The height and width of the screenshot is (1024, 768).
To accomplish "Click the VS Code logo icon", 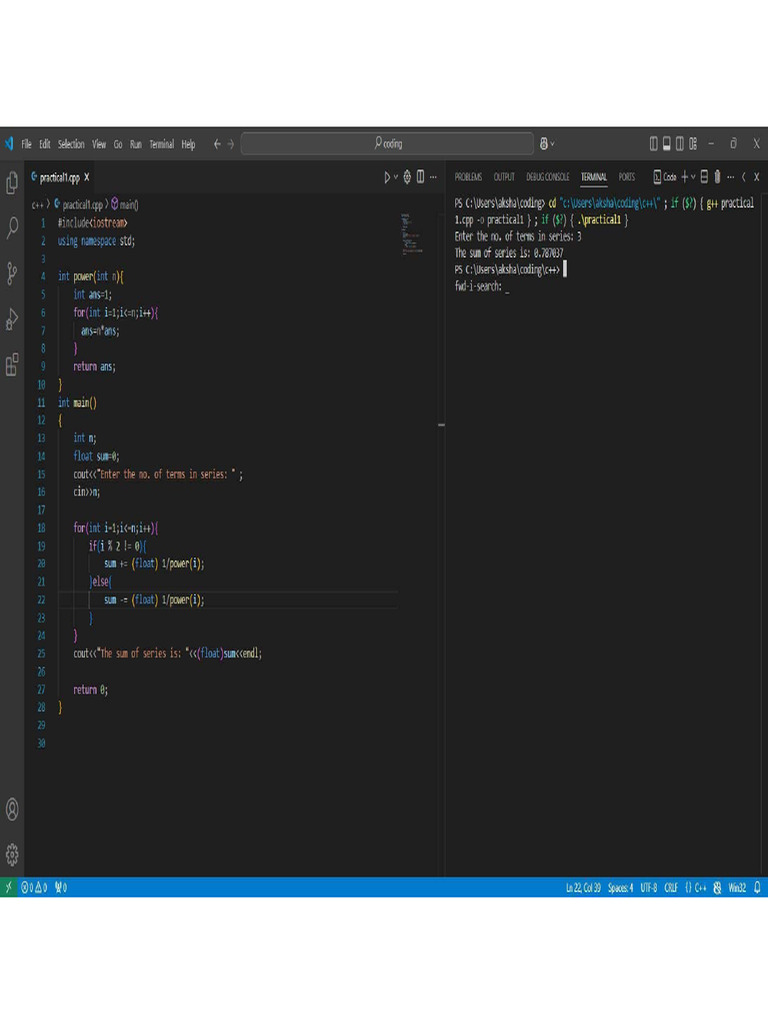I will click(9, 144).
